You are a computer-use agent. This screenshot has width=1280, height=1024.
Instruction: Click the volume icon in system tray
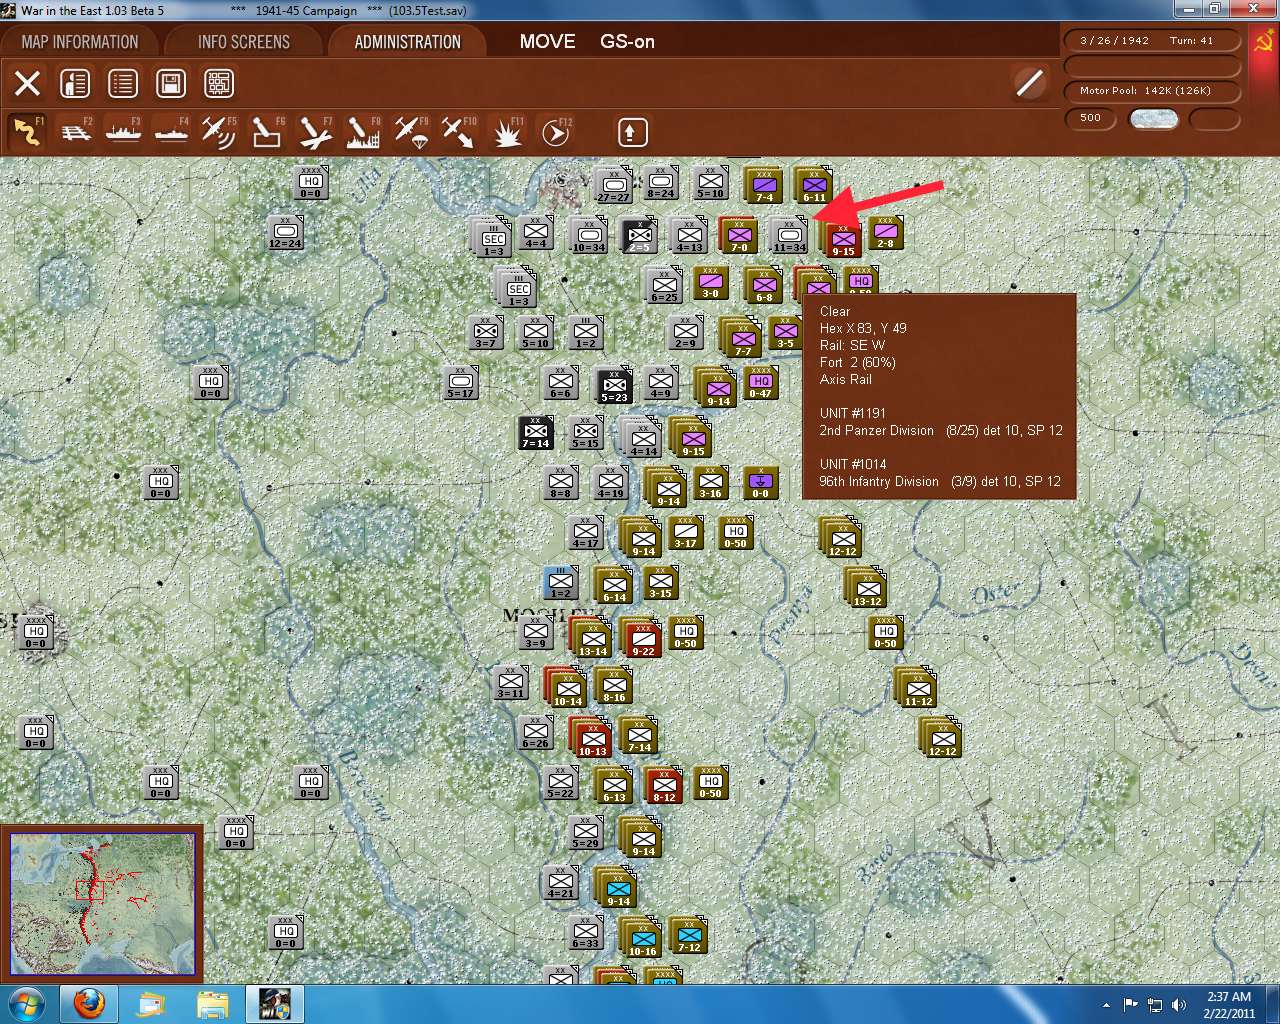1179,1005
